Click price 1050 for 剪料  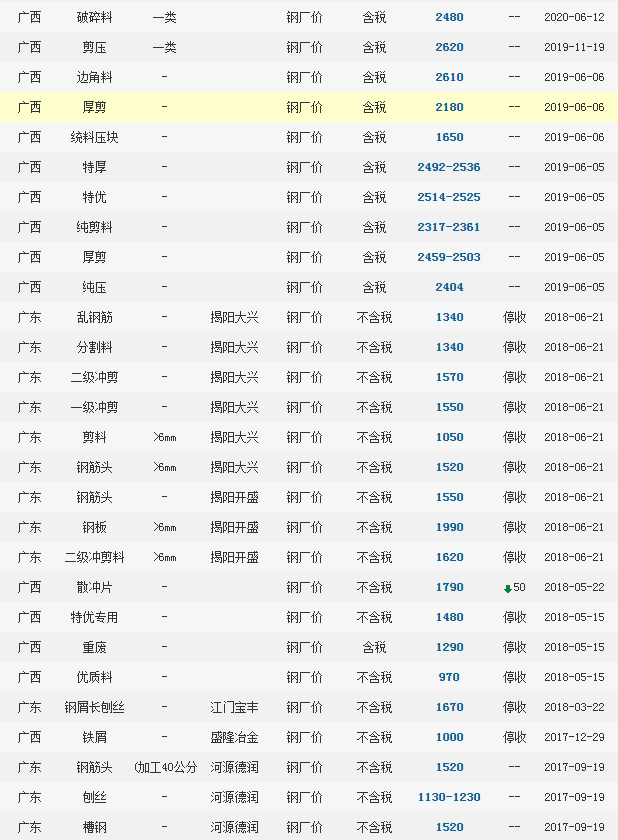coord(449,437)
